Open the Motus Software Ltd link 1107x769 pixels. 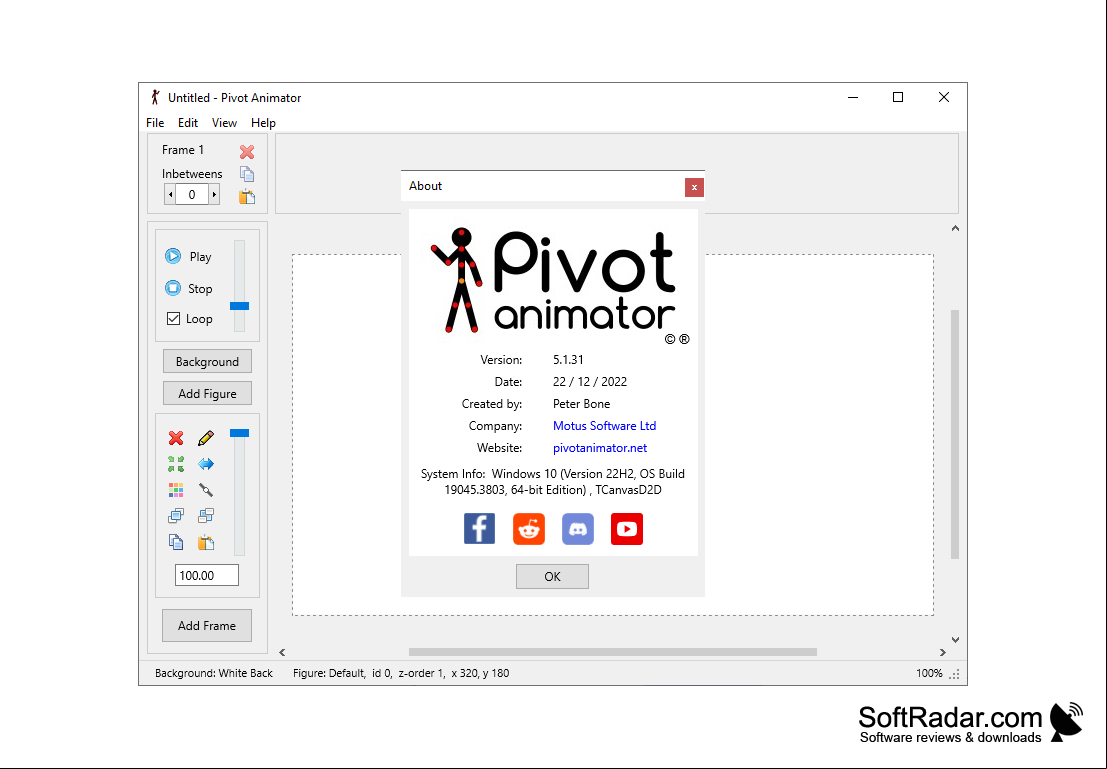tap(604, 426)
